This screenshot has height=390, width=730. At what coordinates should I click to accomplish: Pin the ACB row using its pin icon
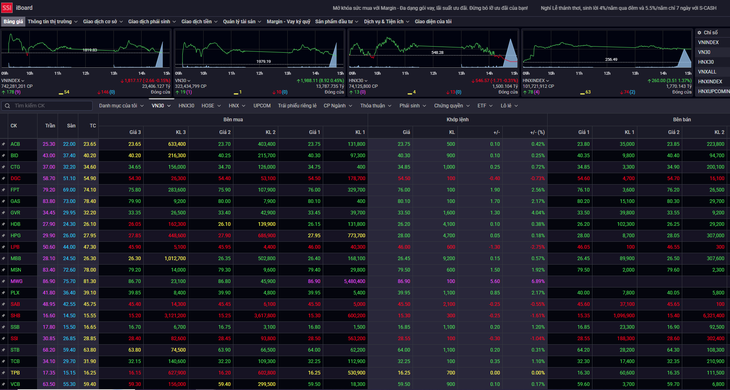click(x=4, y=144)
